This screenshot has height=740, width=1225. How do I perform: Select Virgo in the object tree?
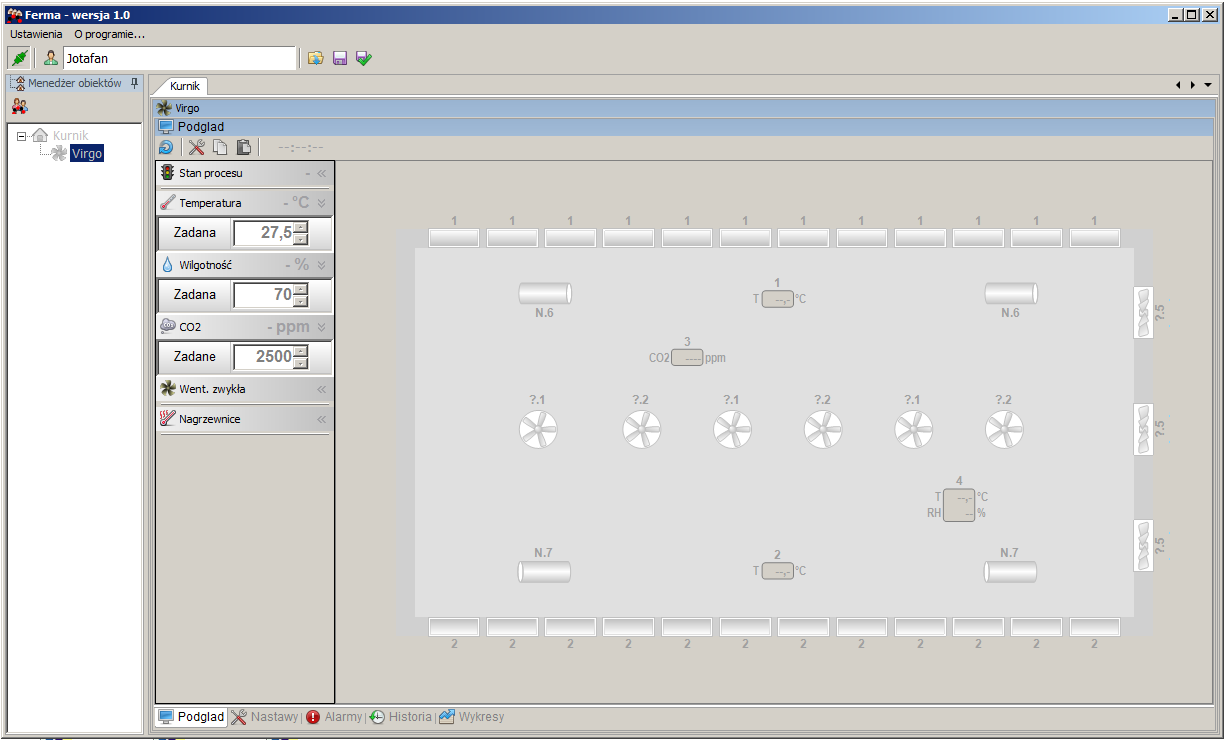pyautogui.click(x=87, y=154)
